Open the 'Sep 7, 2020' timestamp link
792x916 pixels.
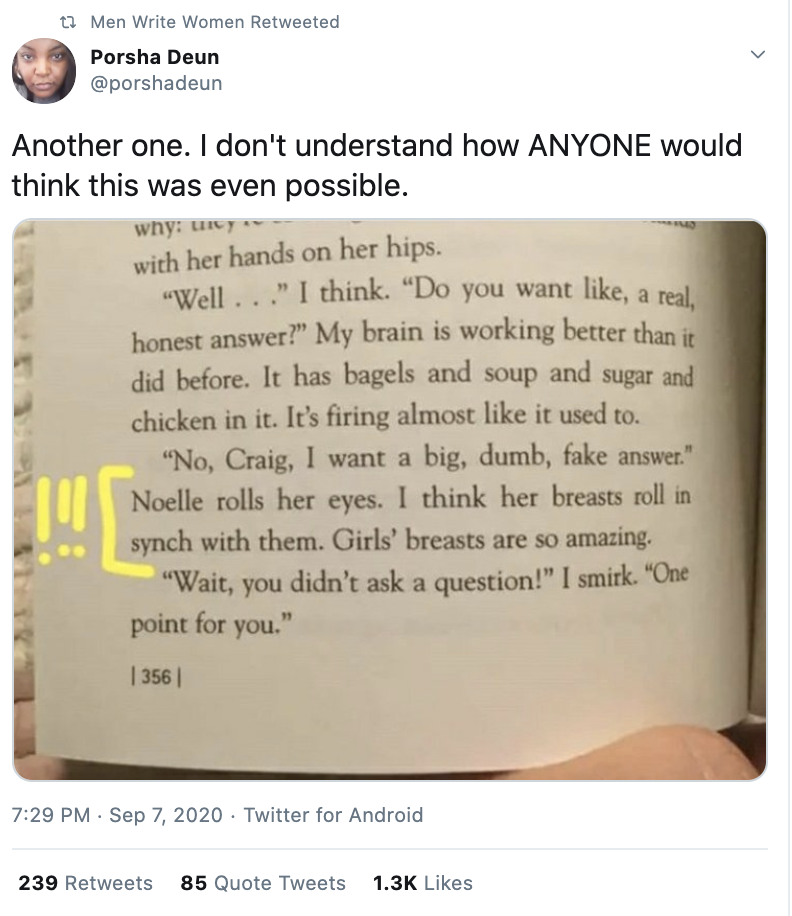point(164,816)
